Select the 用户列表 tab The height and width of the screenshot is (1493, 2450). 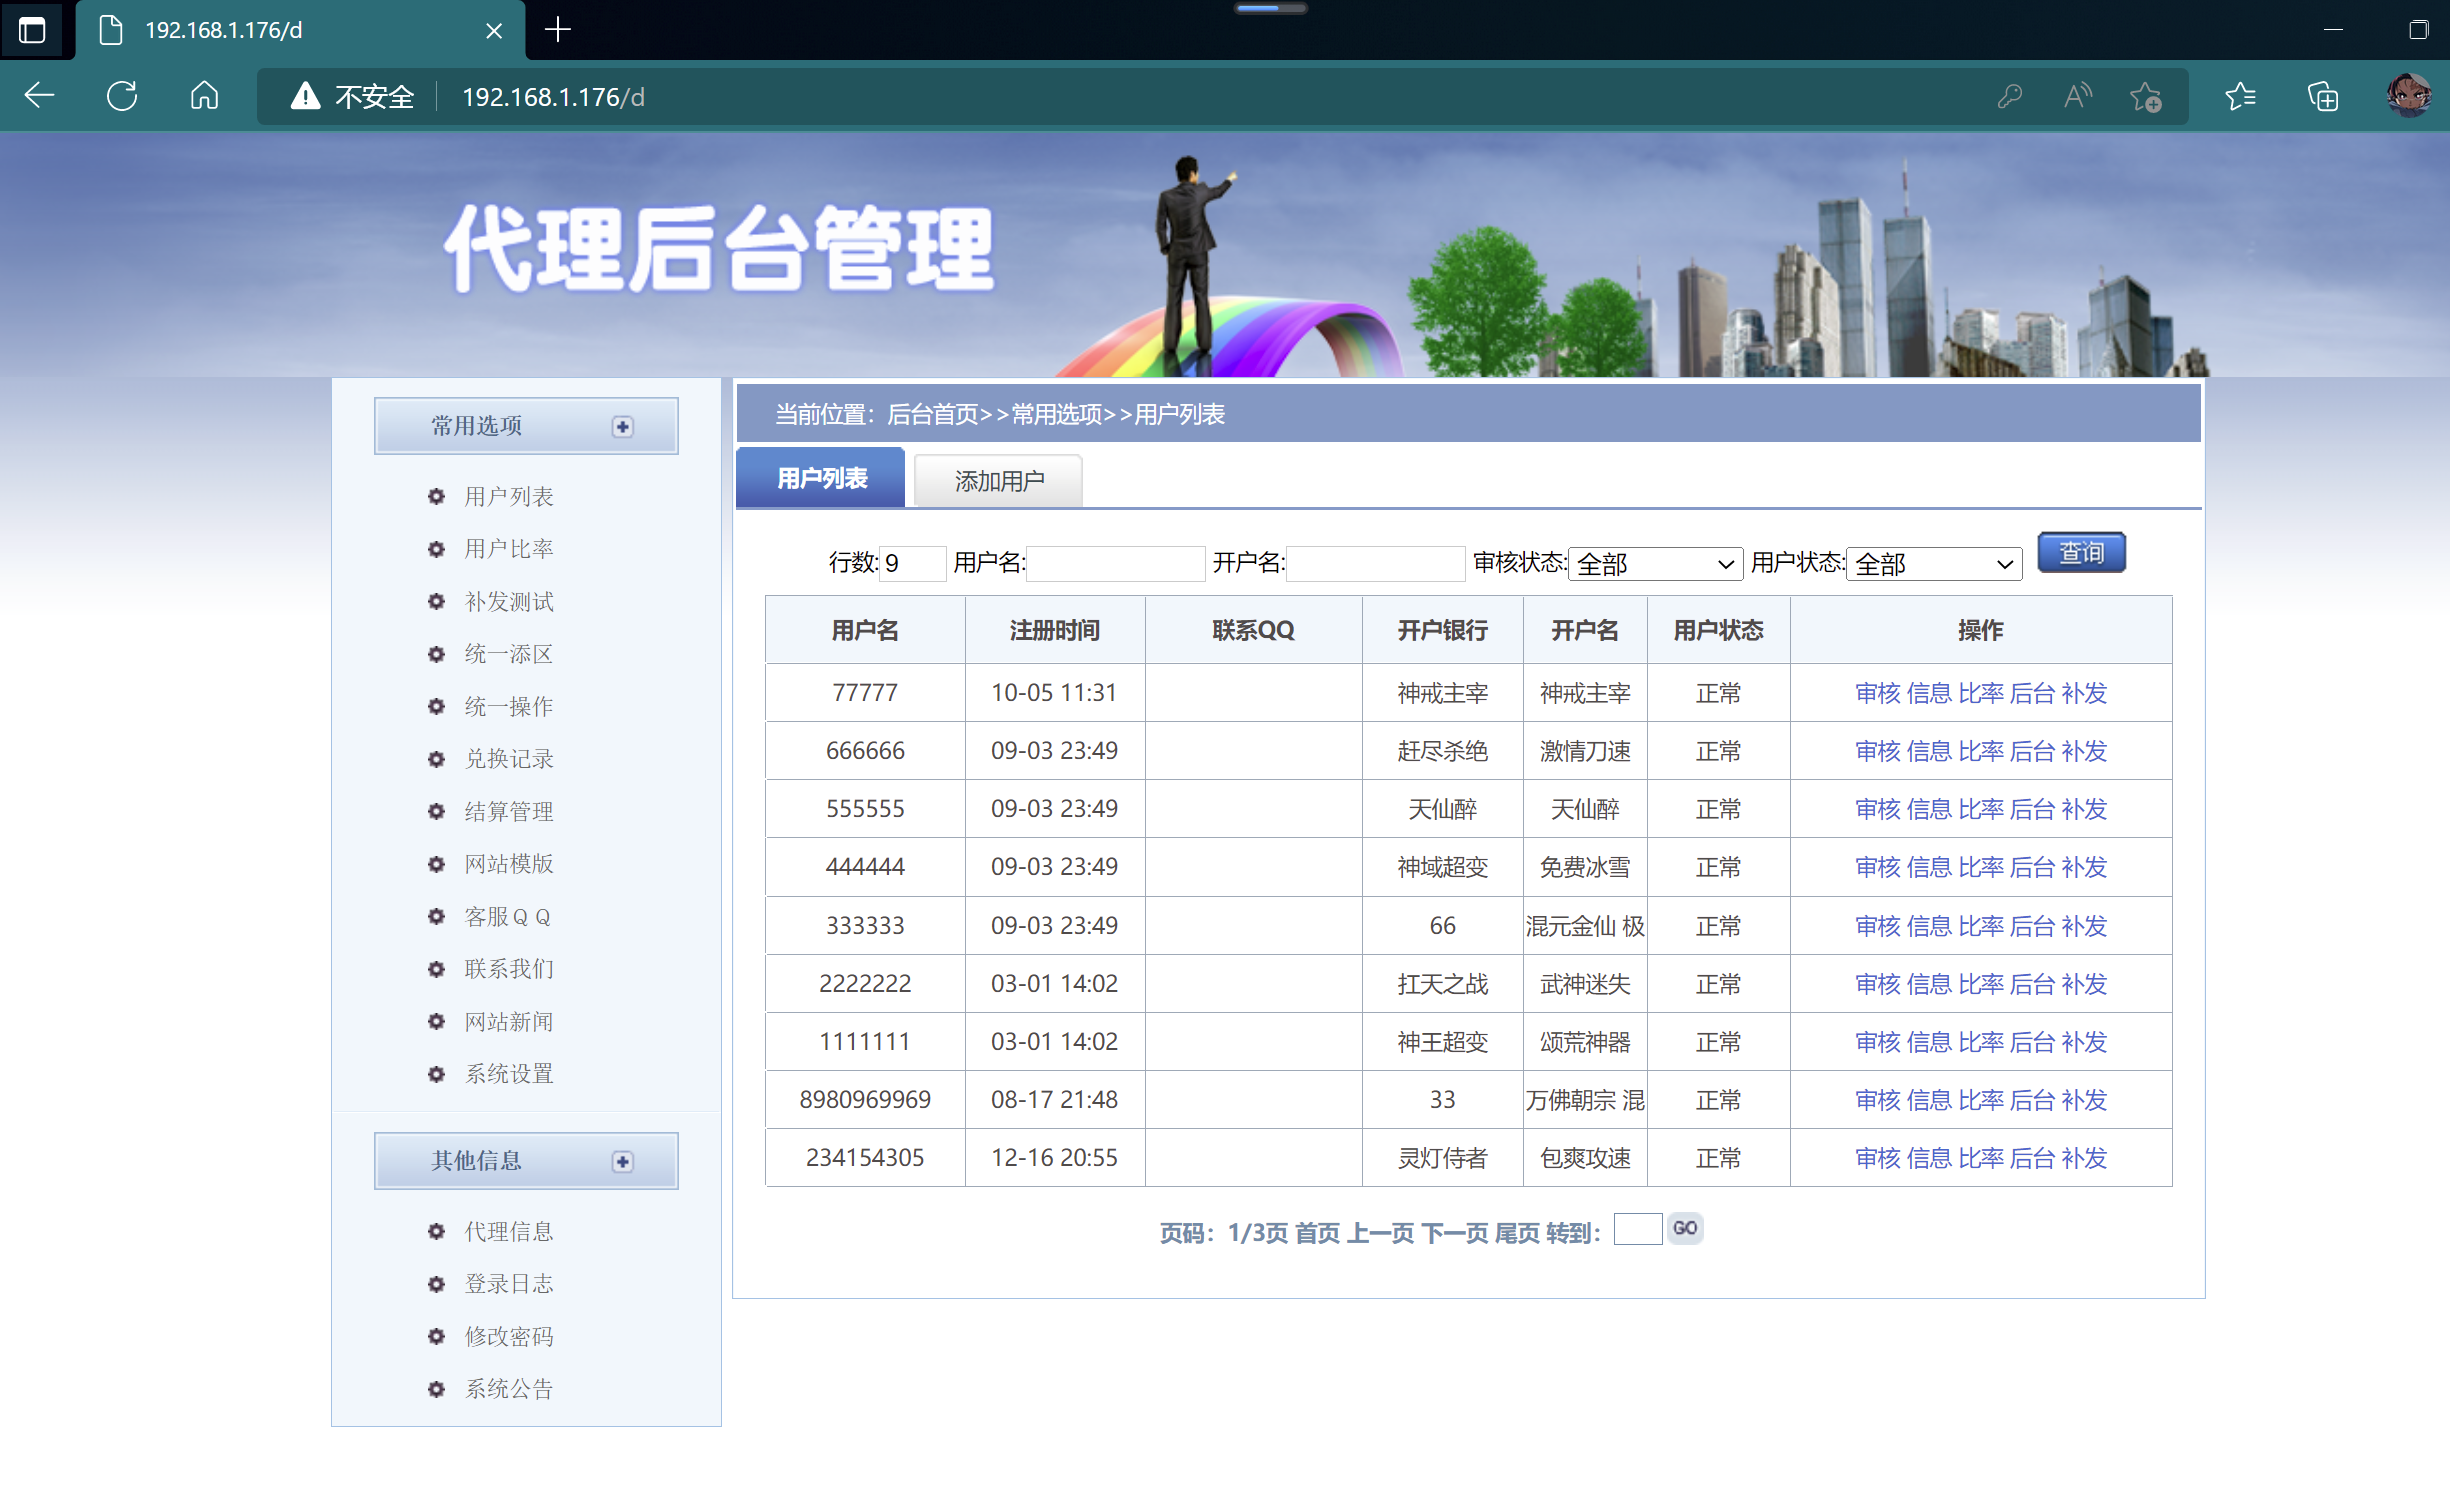821,478
